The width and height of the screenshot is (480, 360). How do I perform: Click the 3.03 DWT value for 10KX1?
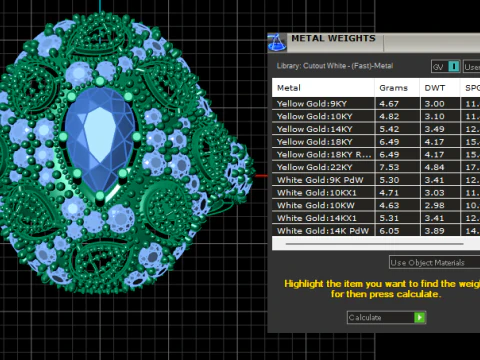click(x=434, y=193)
